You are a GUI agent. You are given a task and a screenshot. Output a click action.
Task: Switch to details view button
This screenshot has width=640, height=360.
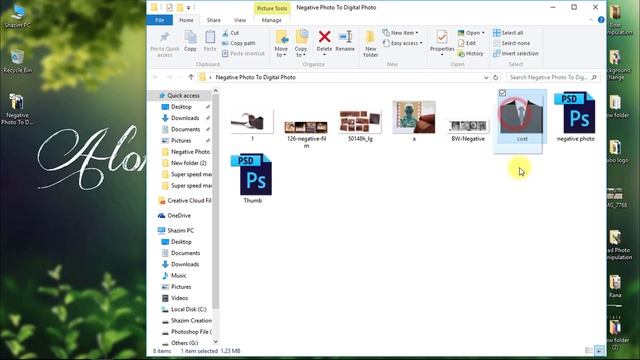(589, 351)
